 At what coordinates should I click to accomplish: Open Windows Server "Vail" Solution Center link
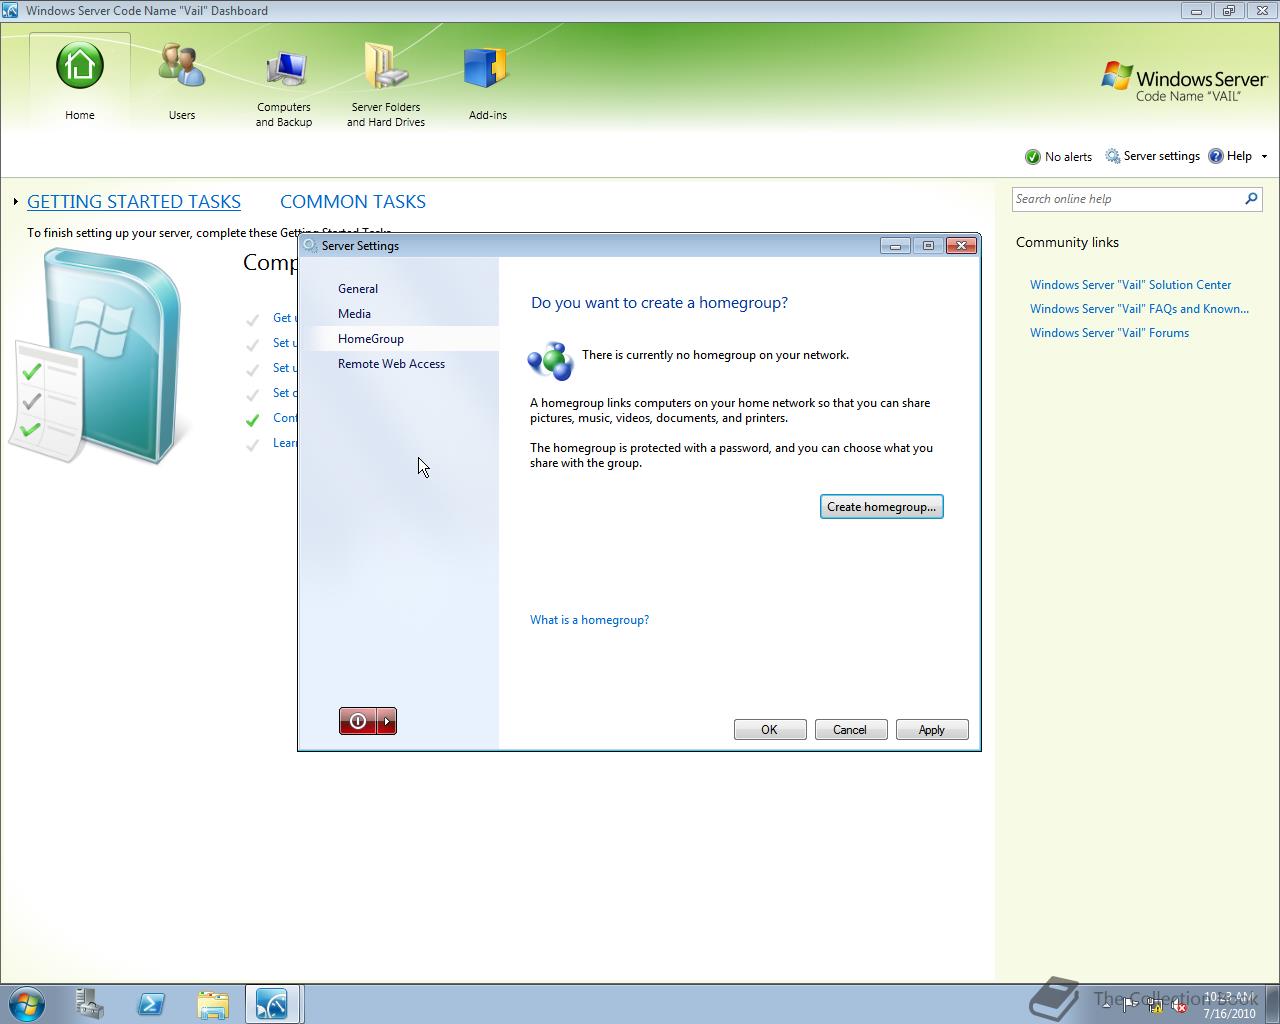pos(1130,285)
